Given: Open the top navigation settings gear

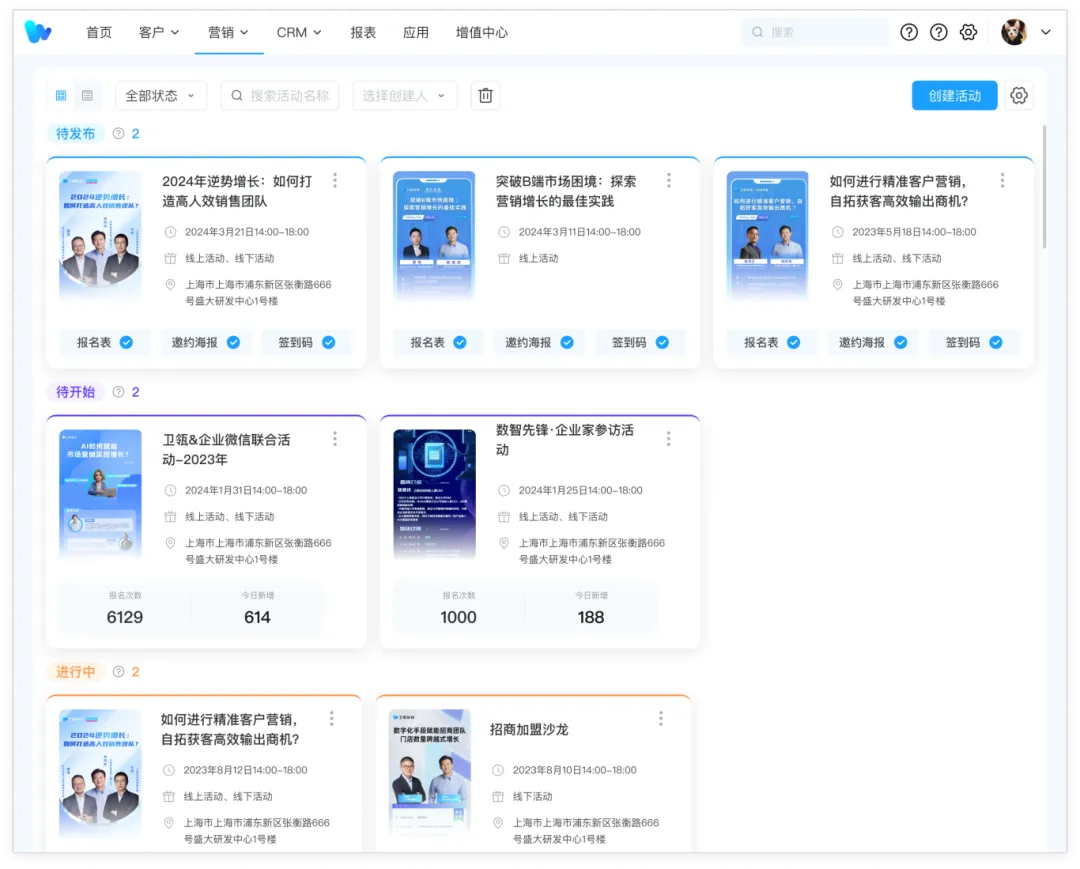Looking at the screenshot, I should click(x=967, y=32).
